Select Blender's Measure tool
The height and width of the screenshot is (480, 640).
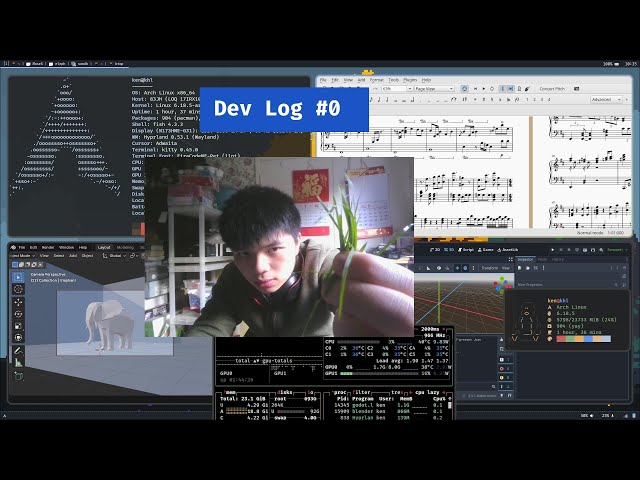click(x=18, y=362)
